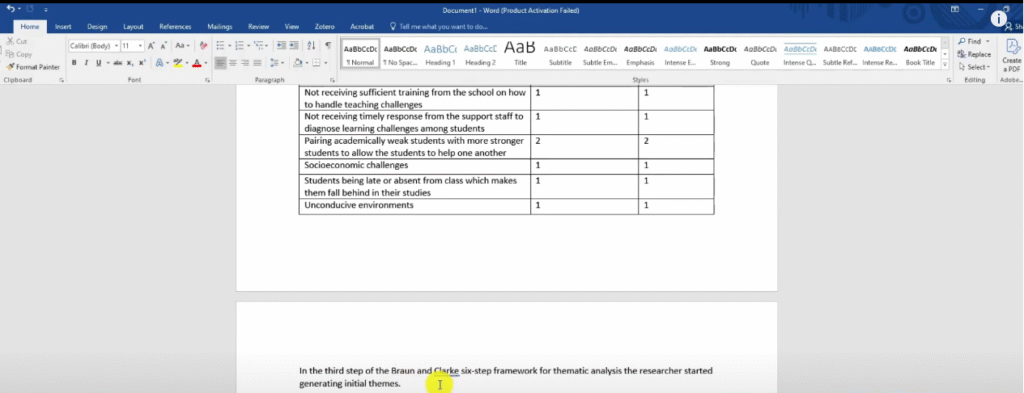The image size is (1024, 393).
Task: Open the text highlight color dropdown arrow
Action: pos(186,63)
